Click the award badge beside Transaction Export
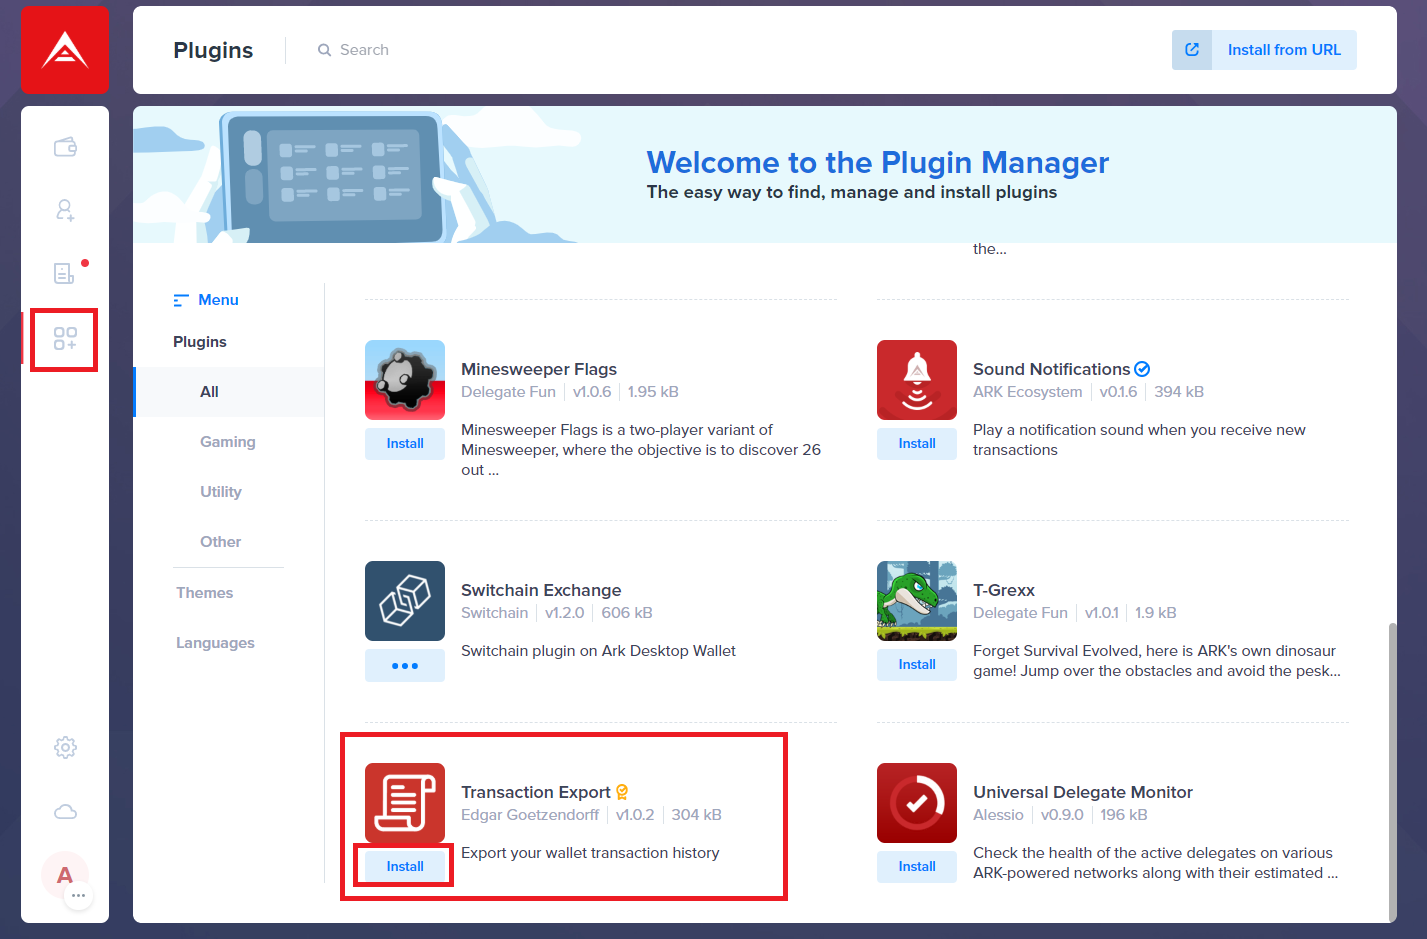The height and width of the screenshot is (939, 1427). (x=622, y=792)
